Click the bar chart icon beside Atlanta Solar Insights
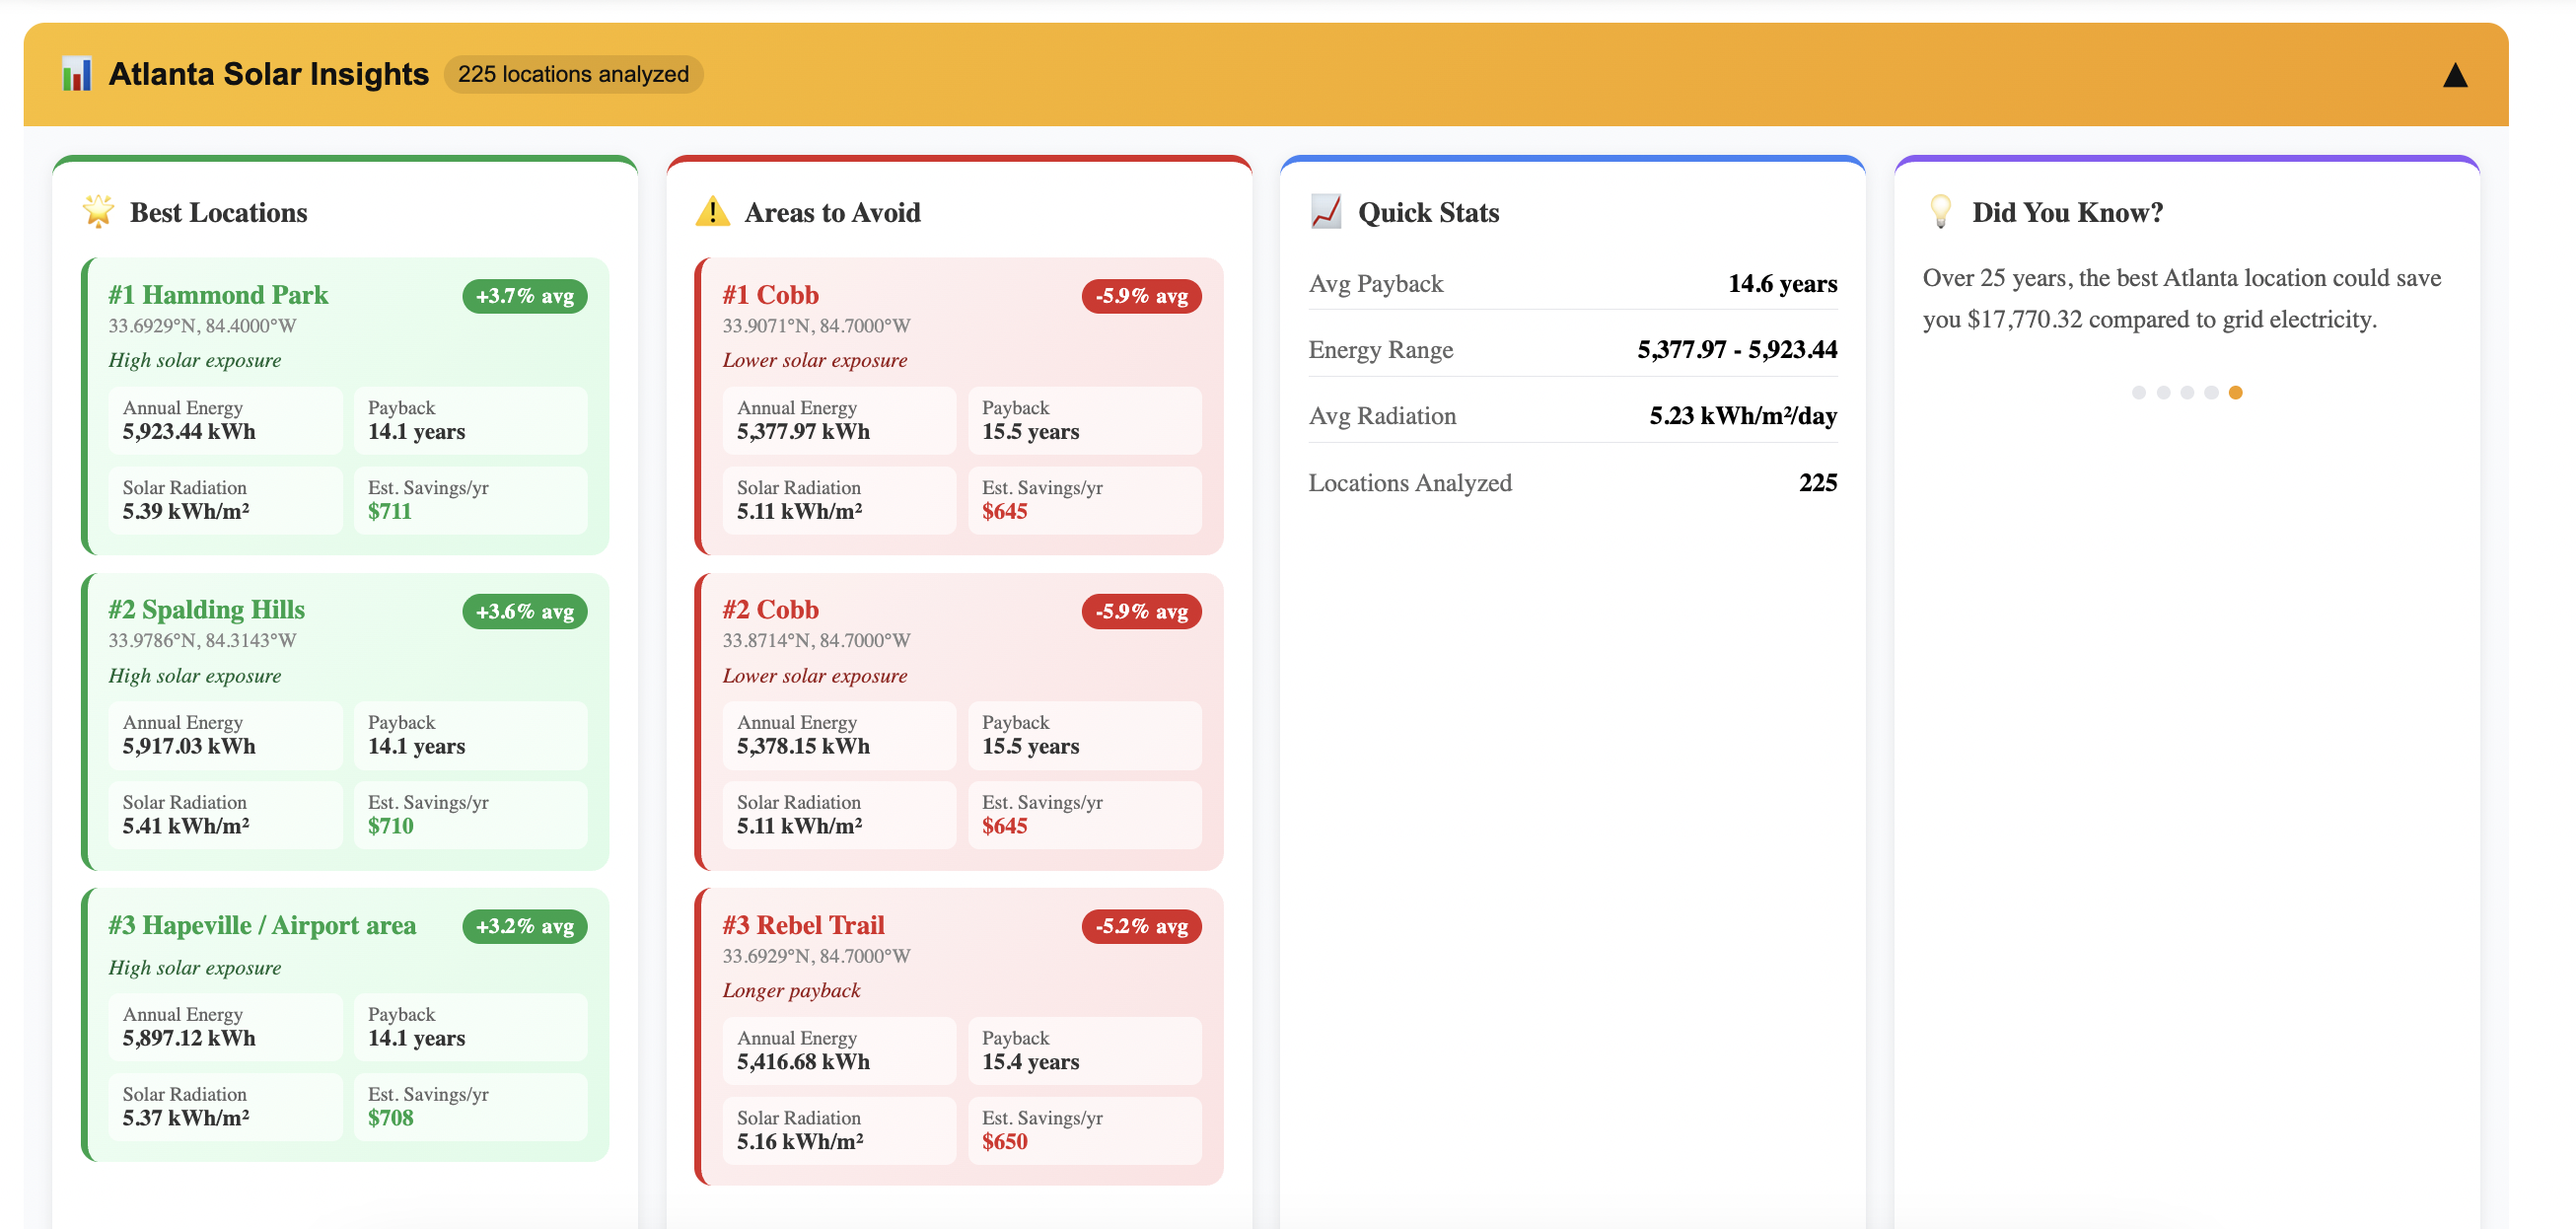 [x=76, y=74]
